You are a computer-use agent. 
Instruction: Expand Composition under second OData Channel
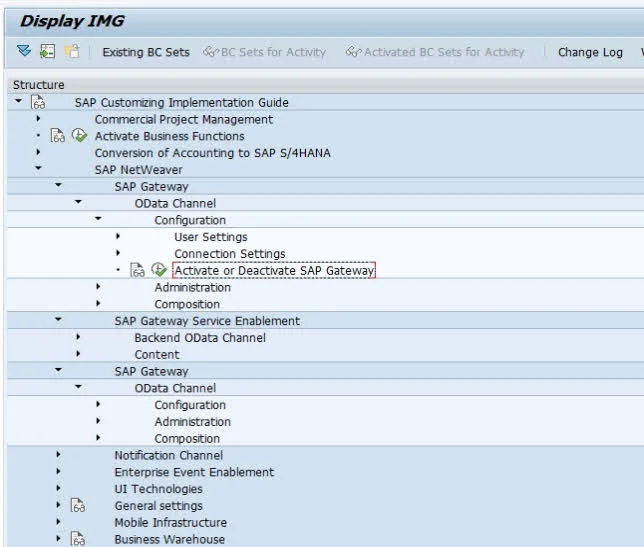tap(98, 438)
